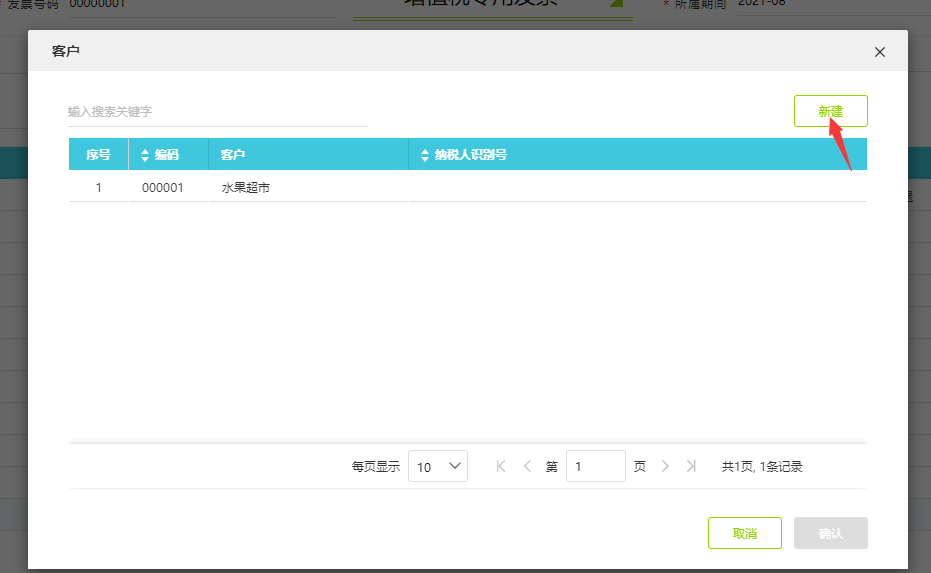Click 编码 header text

point(167,155)
